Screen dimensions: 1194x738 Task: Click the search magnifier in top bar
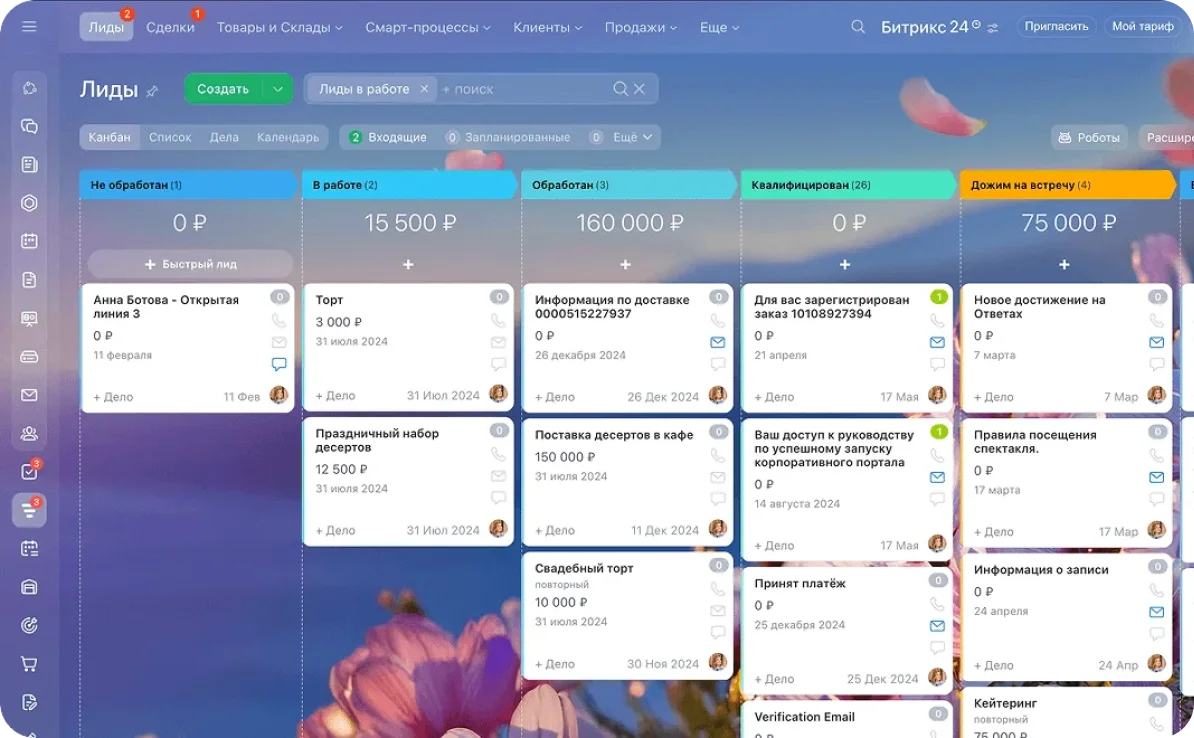point(857,27)
